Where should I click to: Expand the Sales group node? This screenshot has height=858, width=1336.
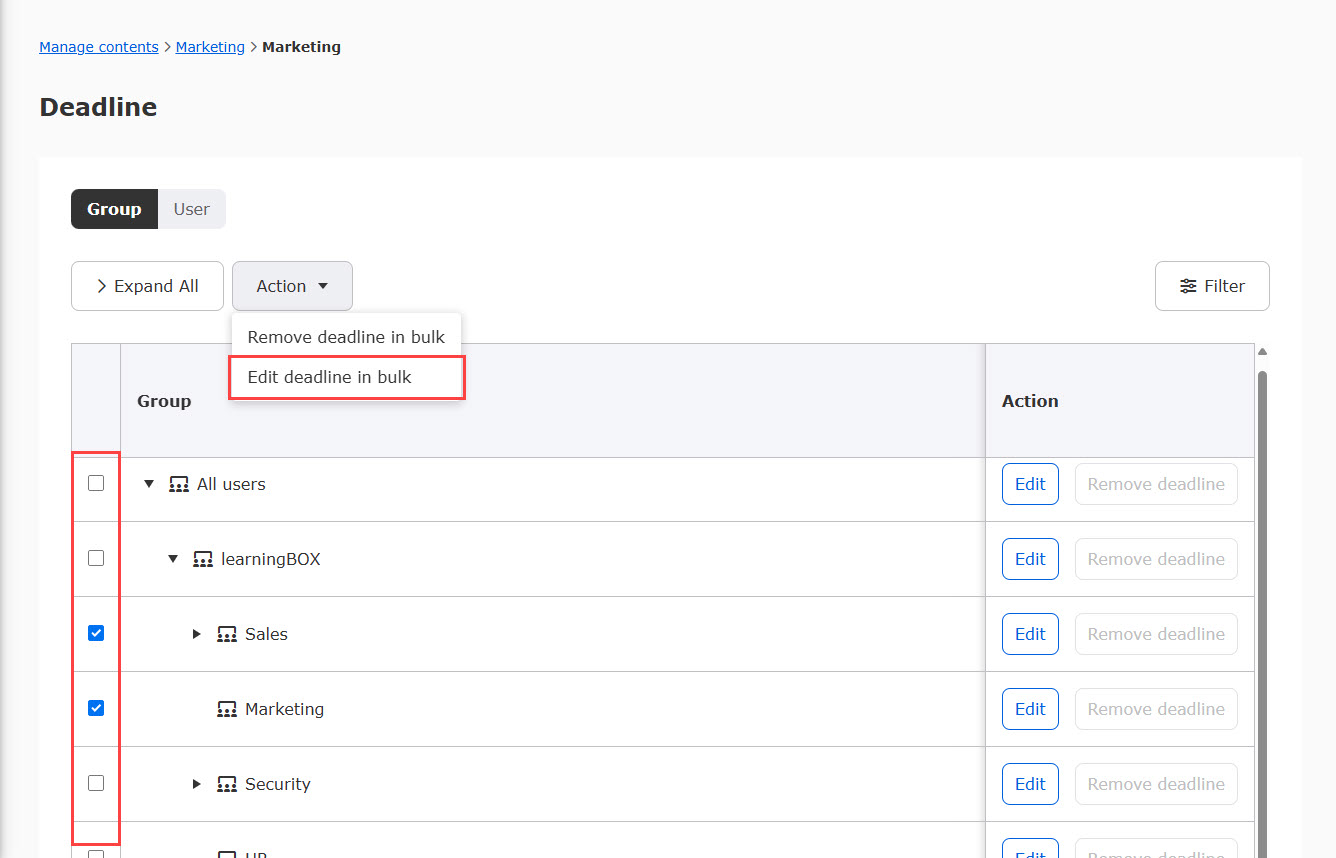197,634
